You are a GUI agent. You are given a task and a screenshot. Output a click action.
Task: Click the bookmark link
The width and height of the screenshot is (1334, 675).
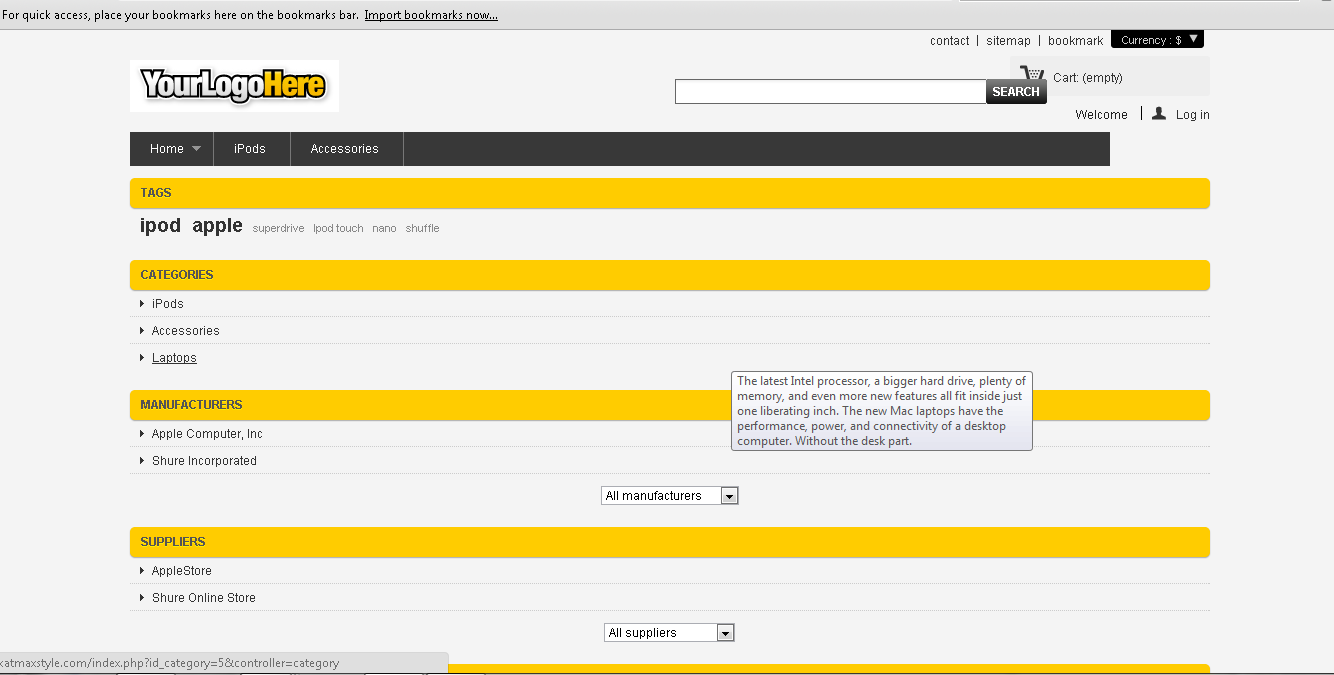click(x=1076, y=41)
